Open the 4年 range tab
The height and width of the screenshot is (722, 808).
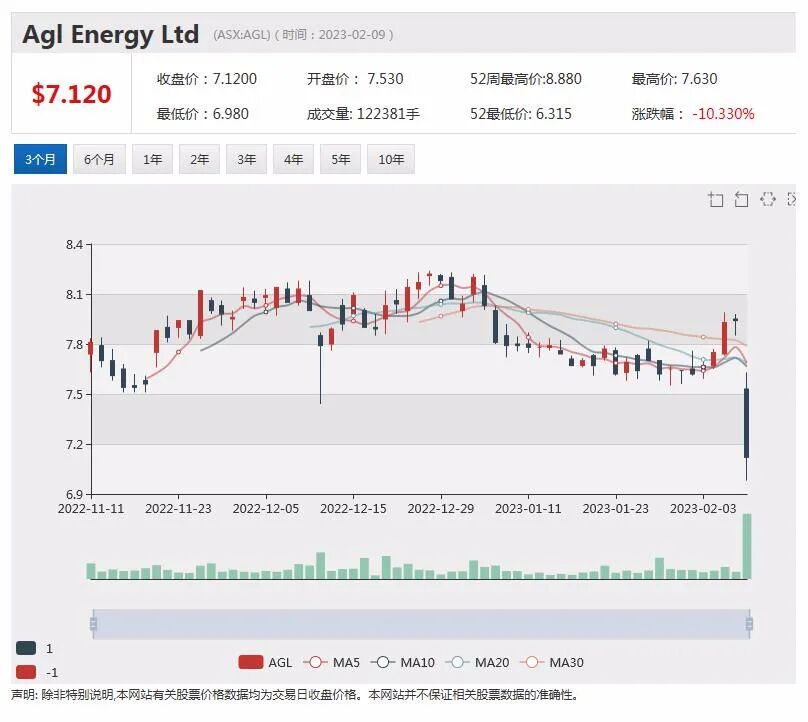pos(293,159)
